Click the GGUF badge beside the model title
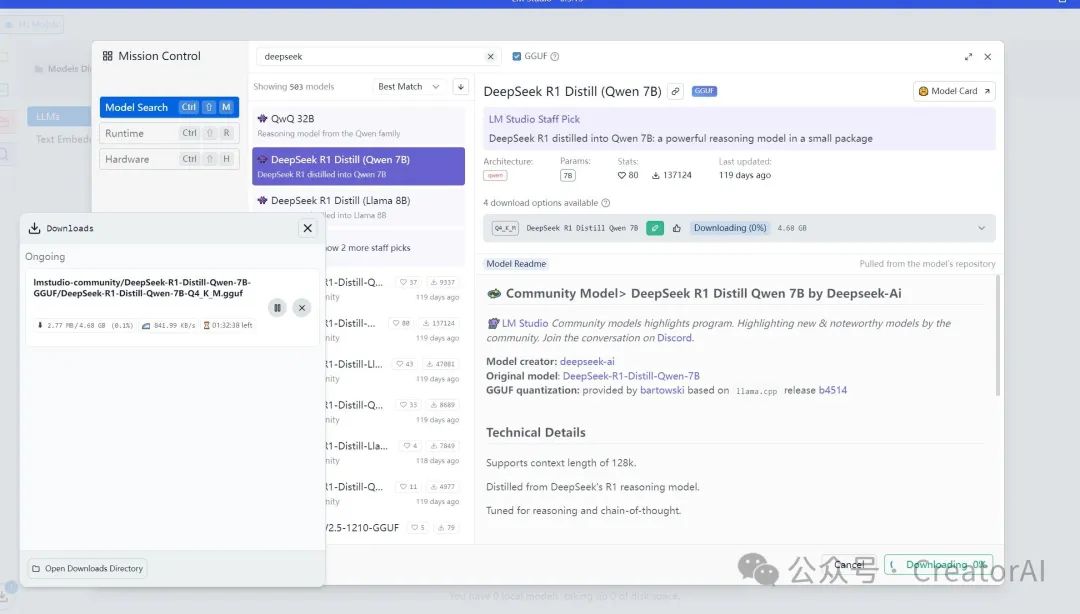This screenshot has width=1080, height=614. [x=704, y=91]
